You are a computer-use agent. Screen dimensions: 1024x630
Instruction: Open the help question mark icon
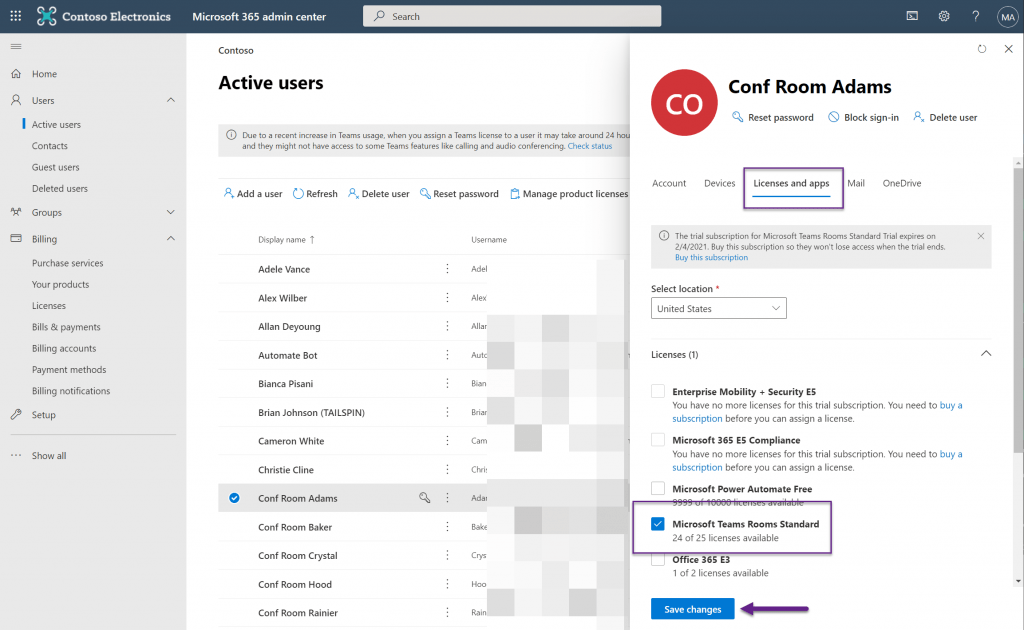click(975, 16)
